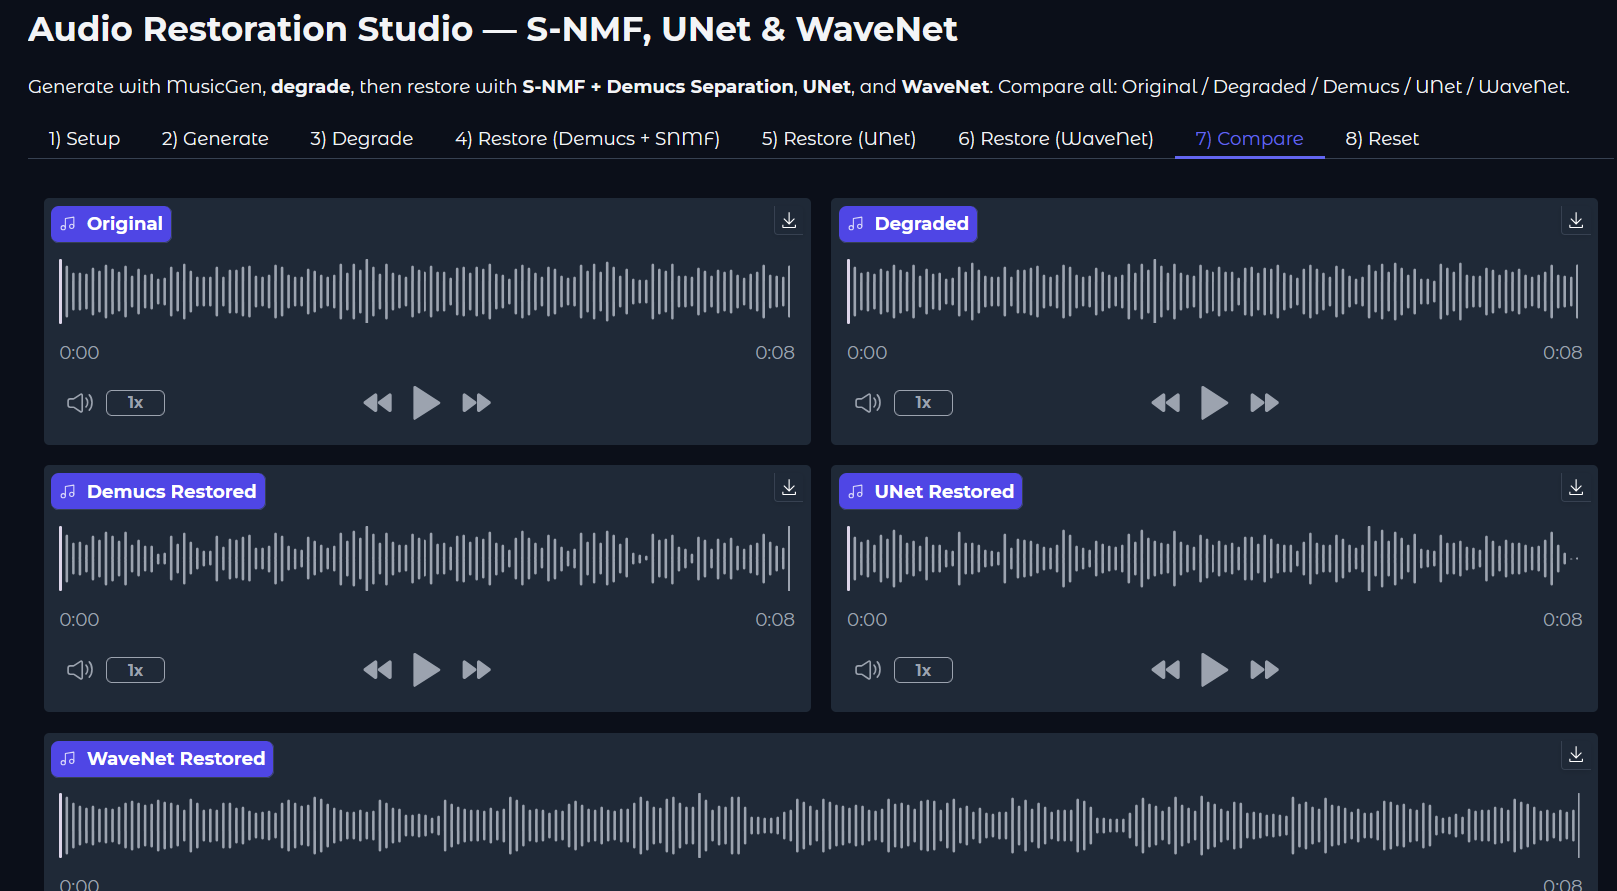1617x891 pixels.
Task: Rewind the UNet Restored audio
Action: pos(1166,670)
